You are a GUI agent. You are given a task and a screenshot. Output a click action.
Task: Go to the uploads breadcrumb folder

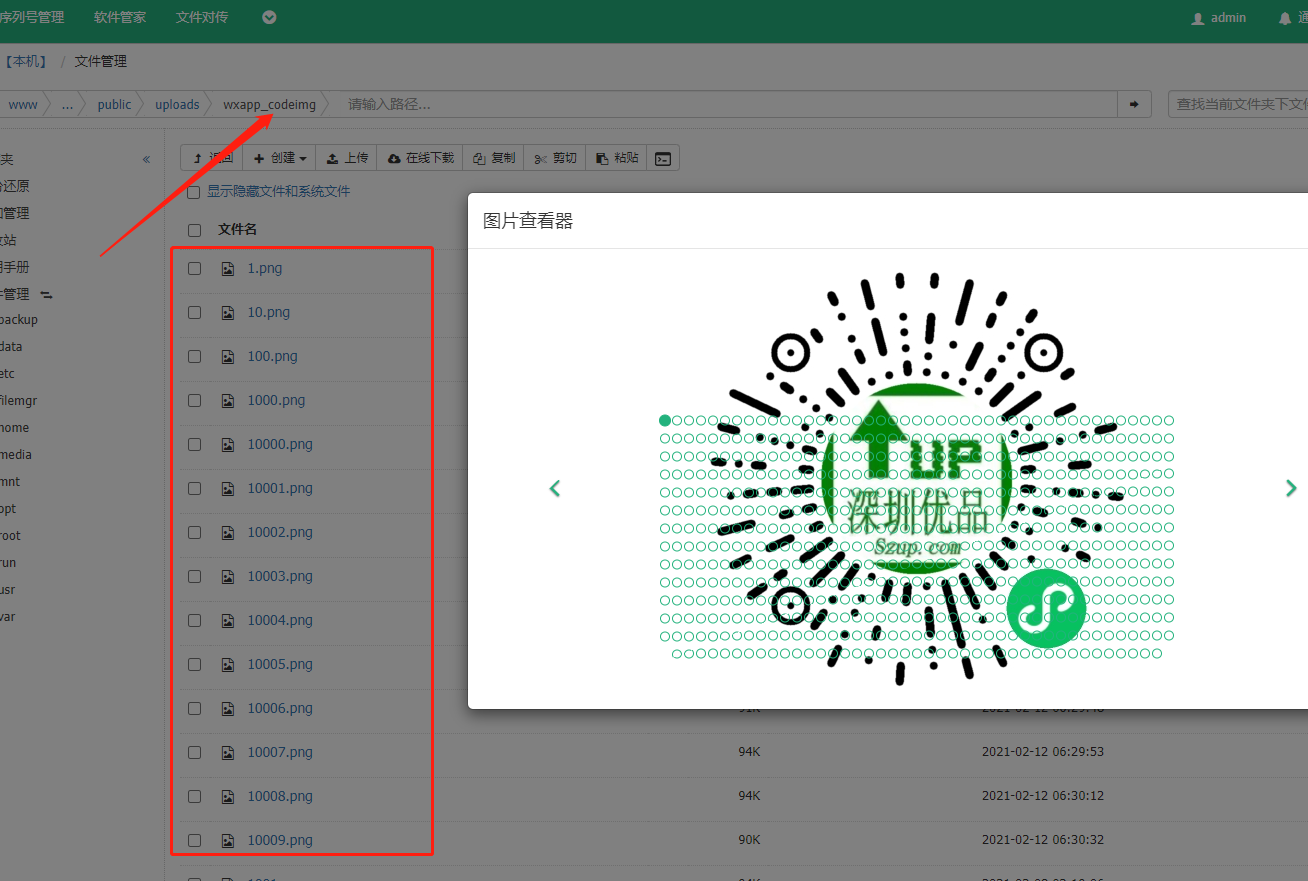[x=177, y=104]
